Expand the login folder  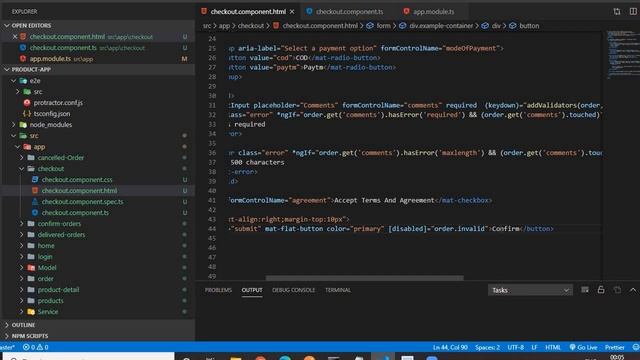[x=22, y=257]
